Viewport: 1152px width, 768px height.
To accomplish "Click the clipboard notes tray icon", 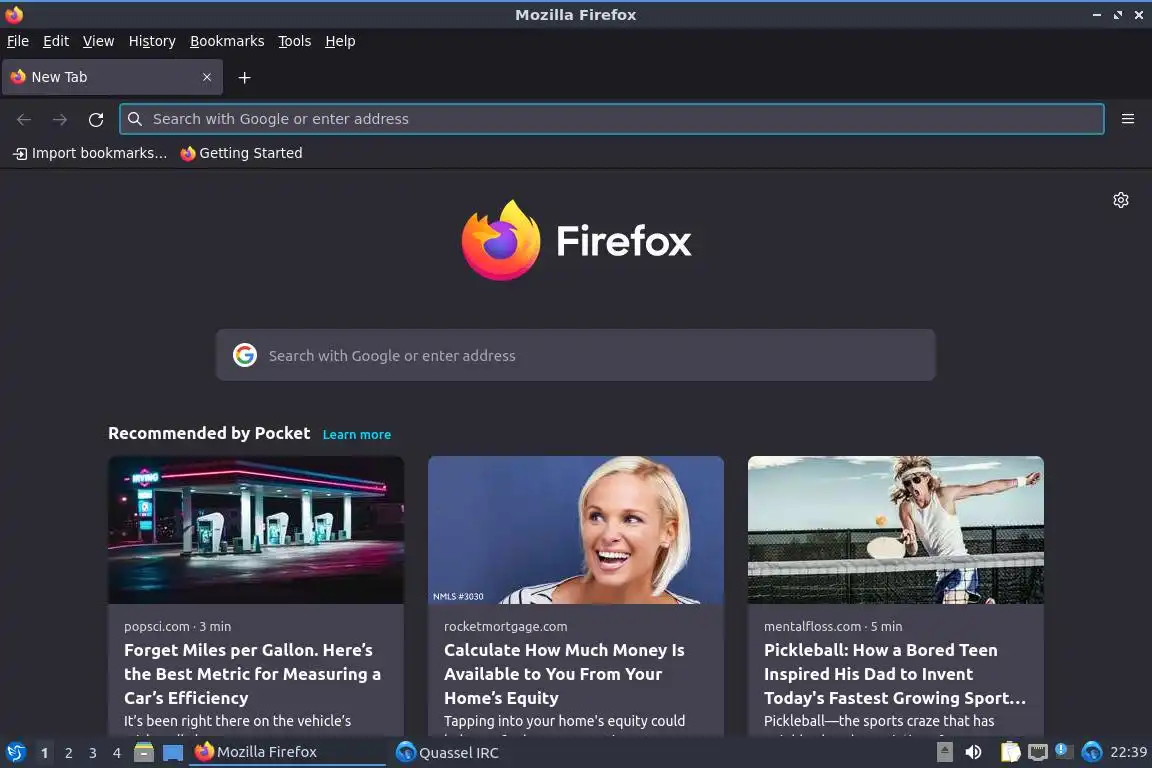I will (x=1011, y=752).
